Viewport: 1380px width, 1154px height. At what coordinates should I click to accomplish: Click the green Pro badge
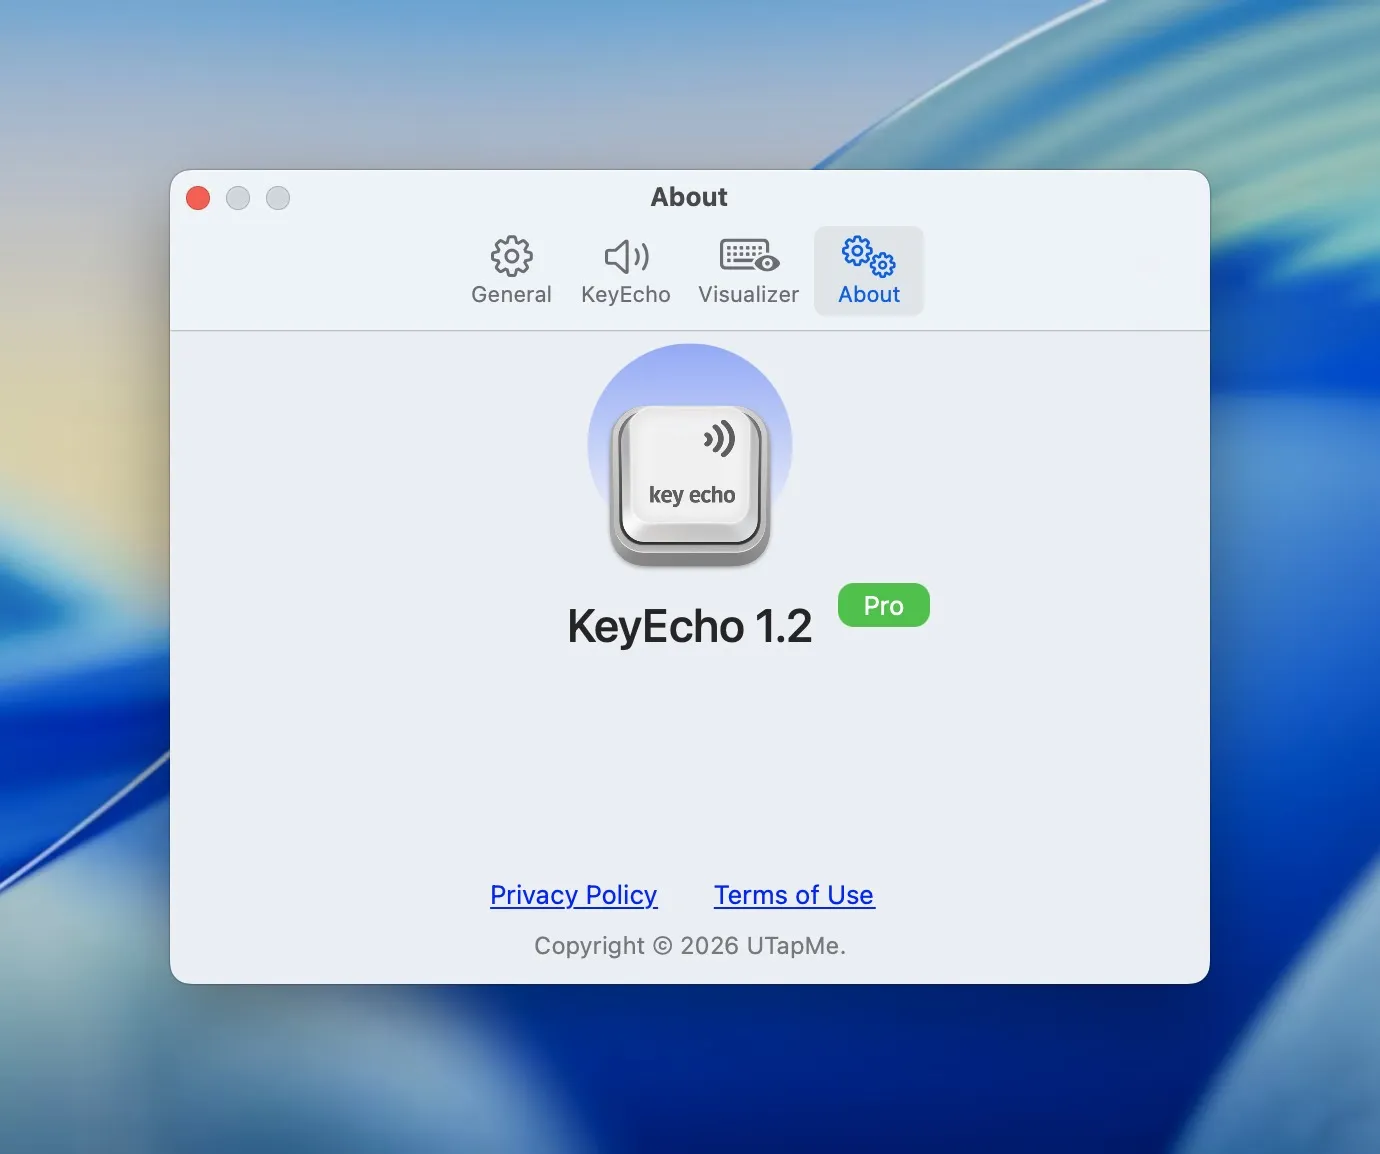pyautogui.click(x=884, y=605)
